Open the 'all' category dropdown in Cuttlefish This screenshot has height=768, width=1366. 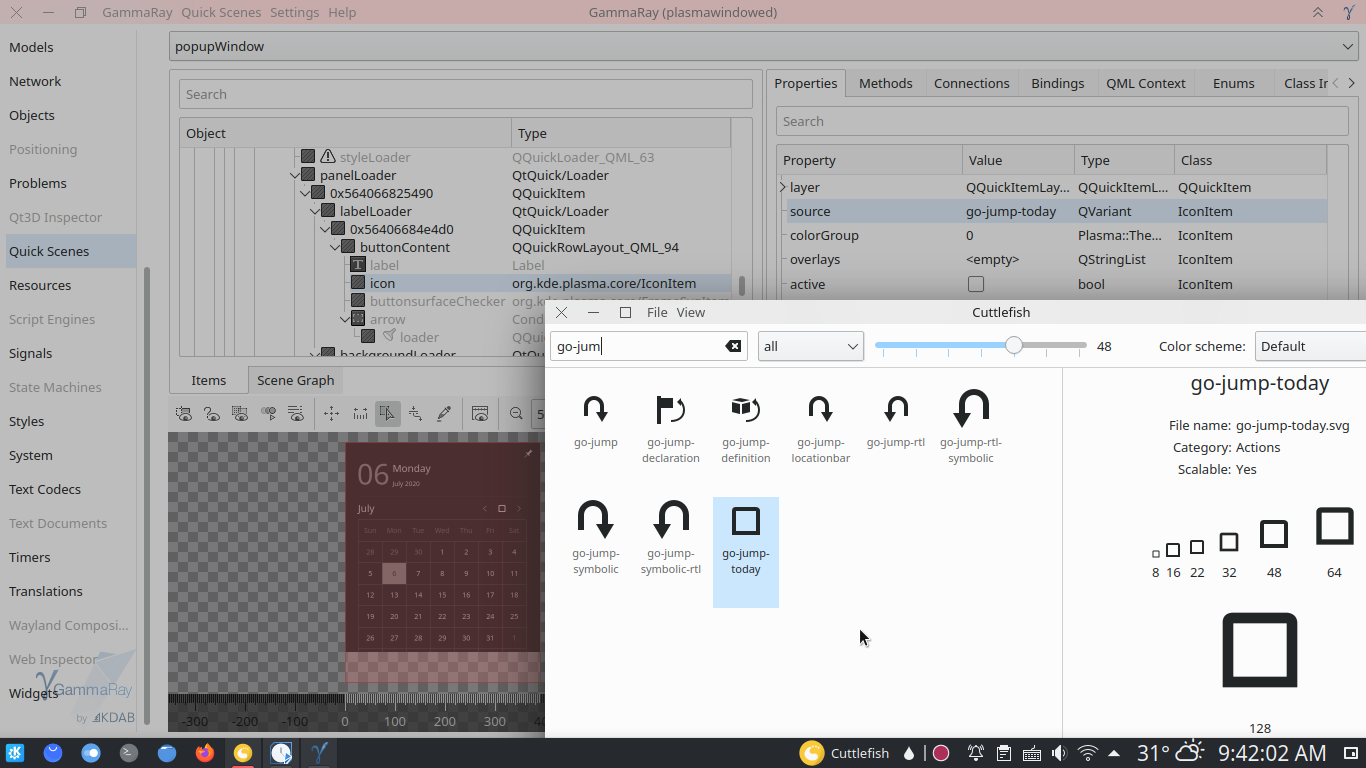[811, 346]
